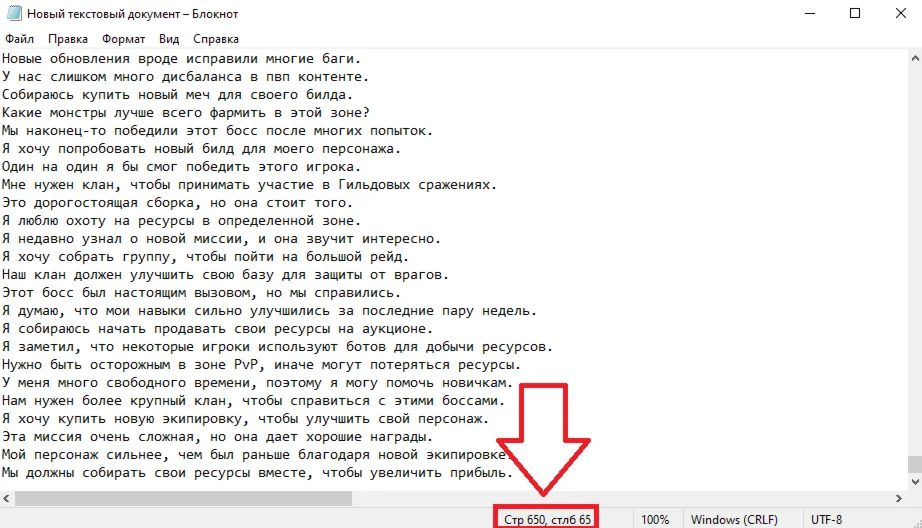Click line 'Я недавно узнал о новой миссии'
The width and height of the screenshot is (922, 528).
click(x=222, y=239)
